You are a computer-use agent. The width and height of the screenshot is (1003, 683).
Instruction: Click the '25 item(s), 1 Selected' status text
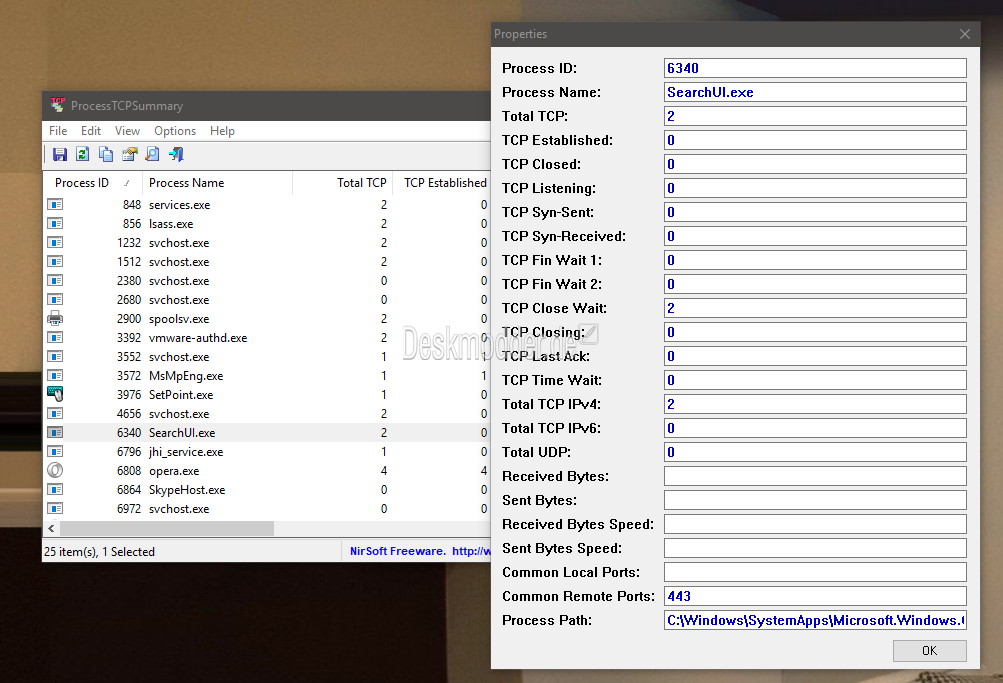[99, 551]
